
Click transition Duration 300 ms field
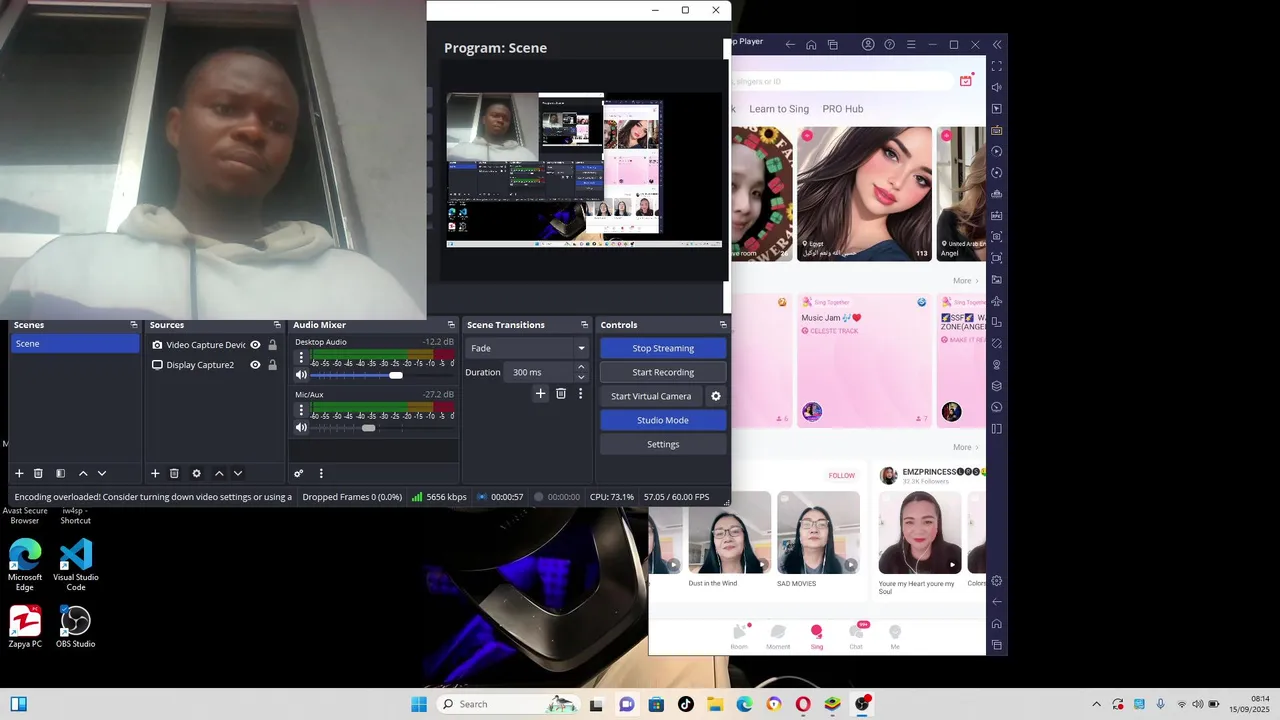[540, 372]
